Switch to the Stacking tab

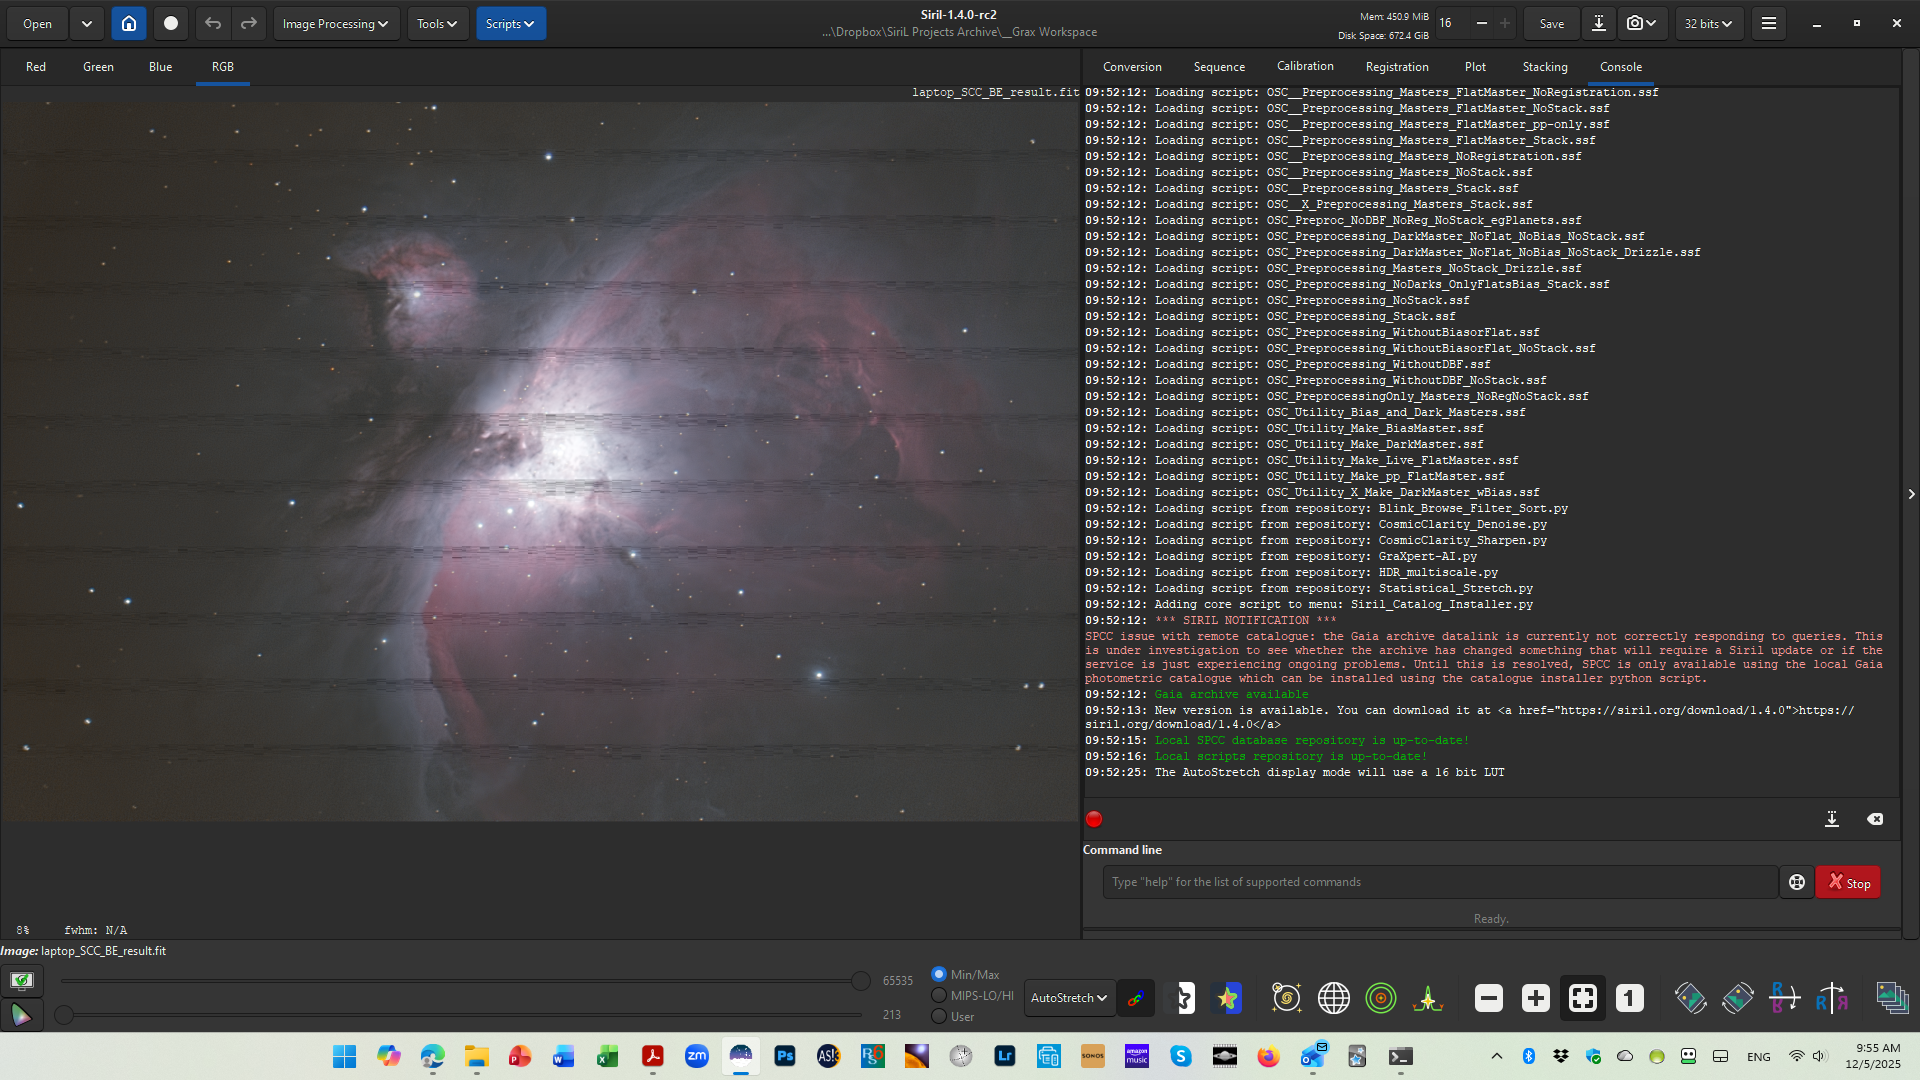pyautogui.click(x=1544, y=67)
